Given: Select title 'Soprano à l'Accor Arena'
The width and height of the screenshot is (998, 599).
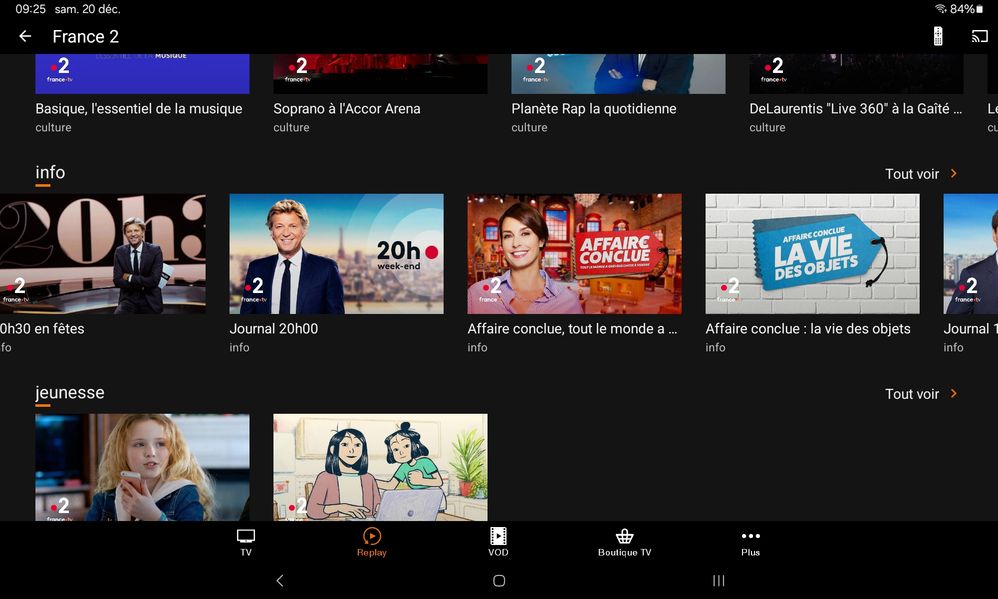Looking at the screenshot, I should [347, 109].
